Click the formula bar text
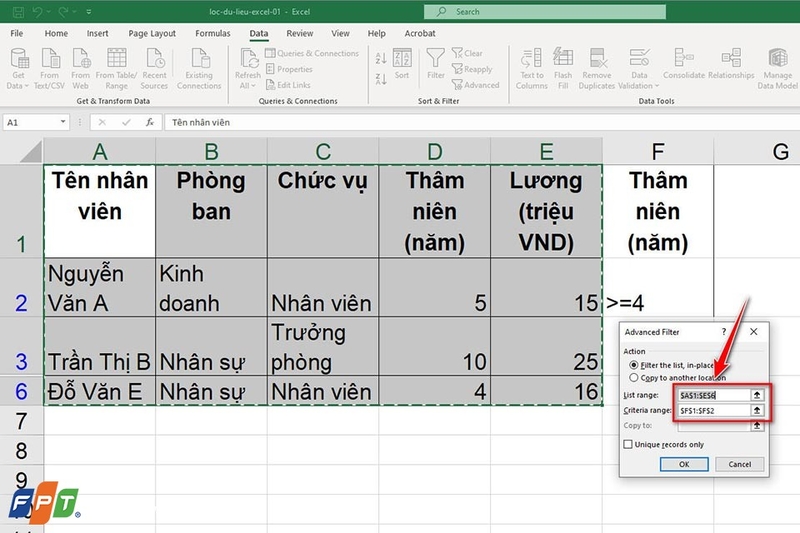 click(x=201, y=122)
